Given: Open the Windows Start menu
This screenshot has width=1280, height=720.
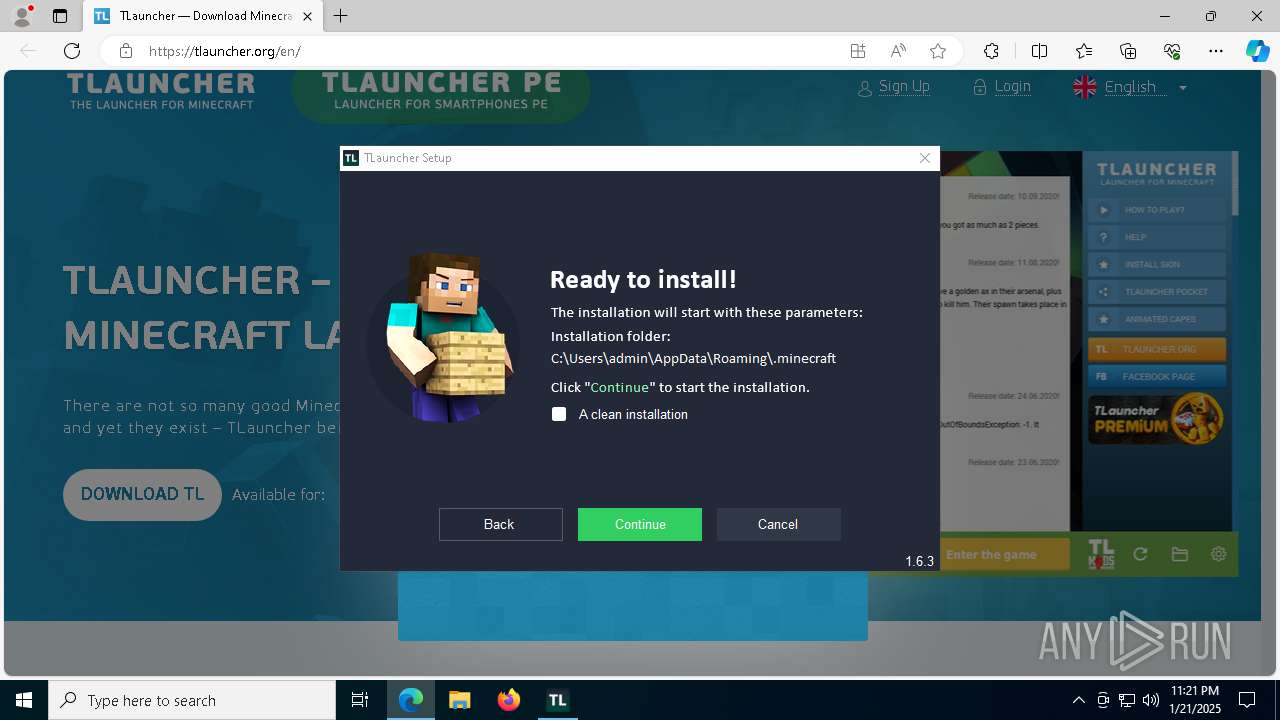Looking at the screenshot, I should point(24,700).
